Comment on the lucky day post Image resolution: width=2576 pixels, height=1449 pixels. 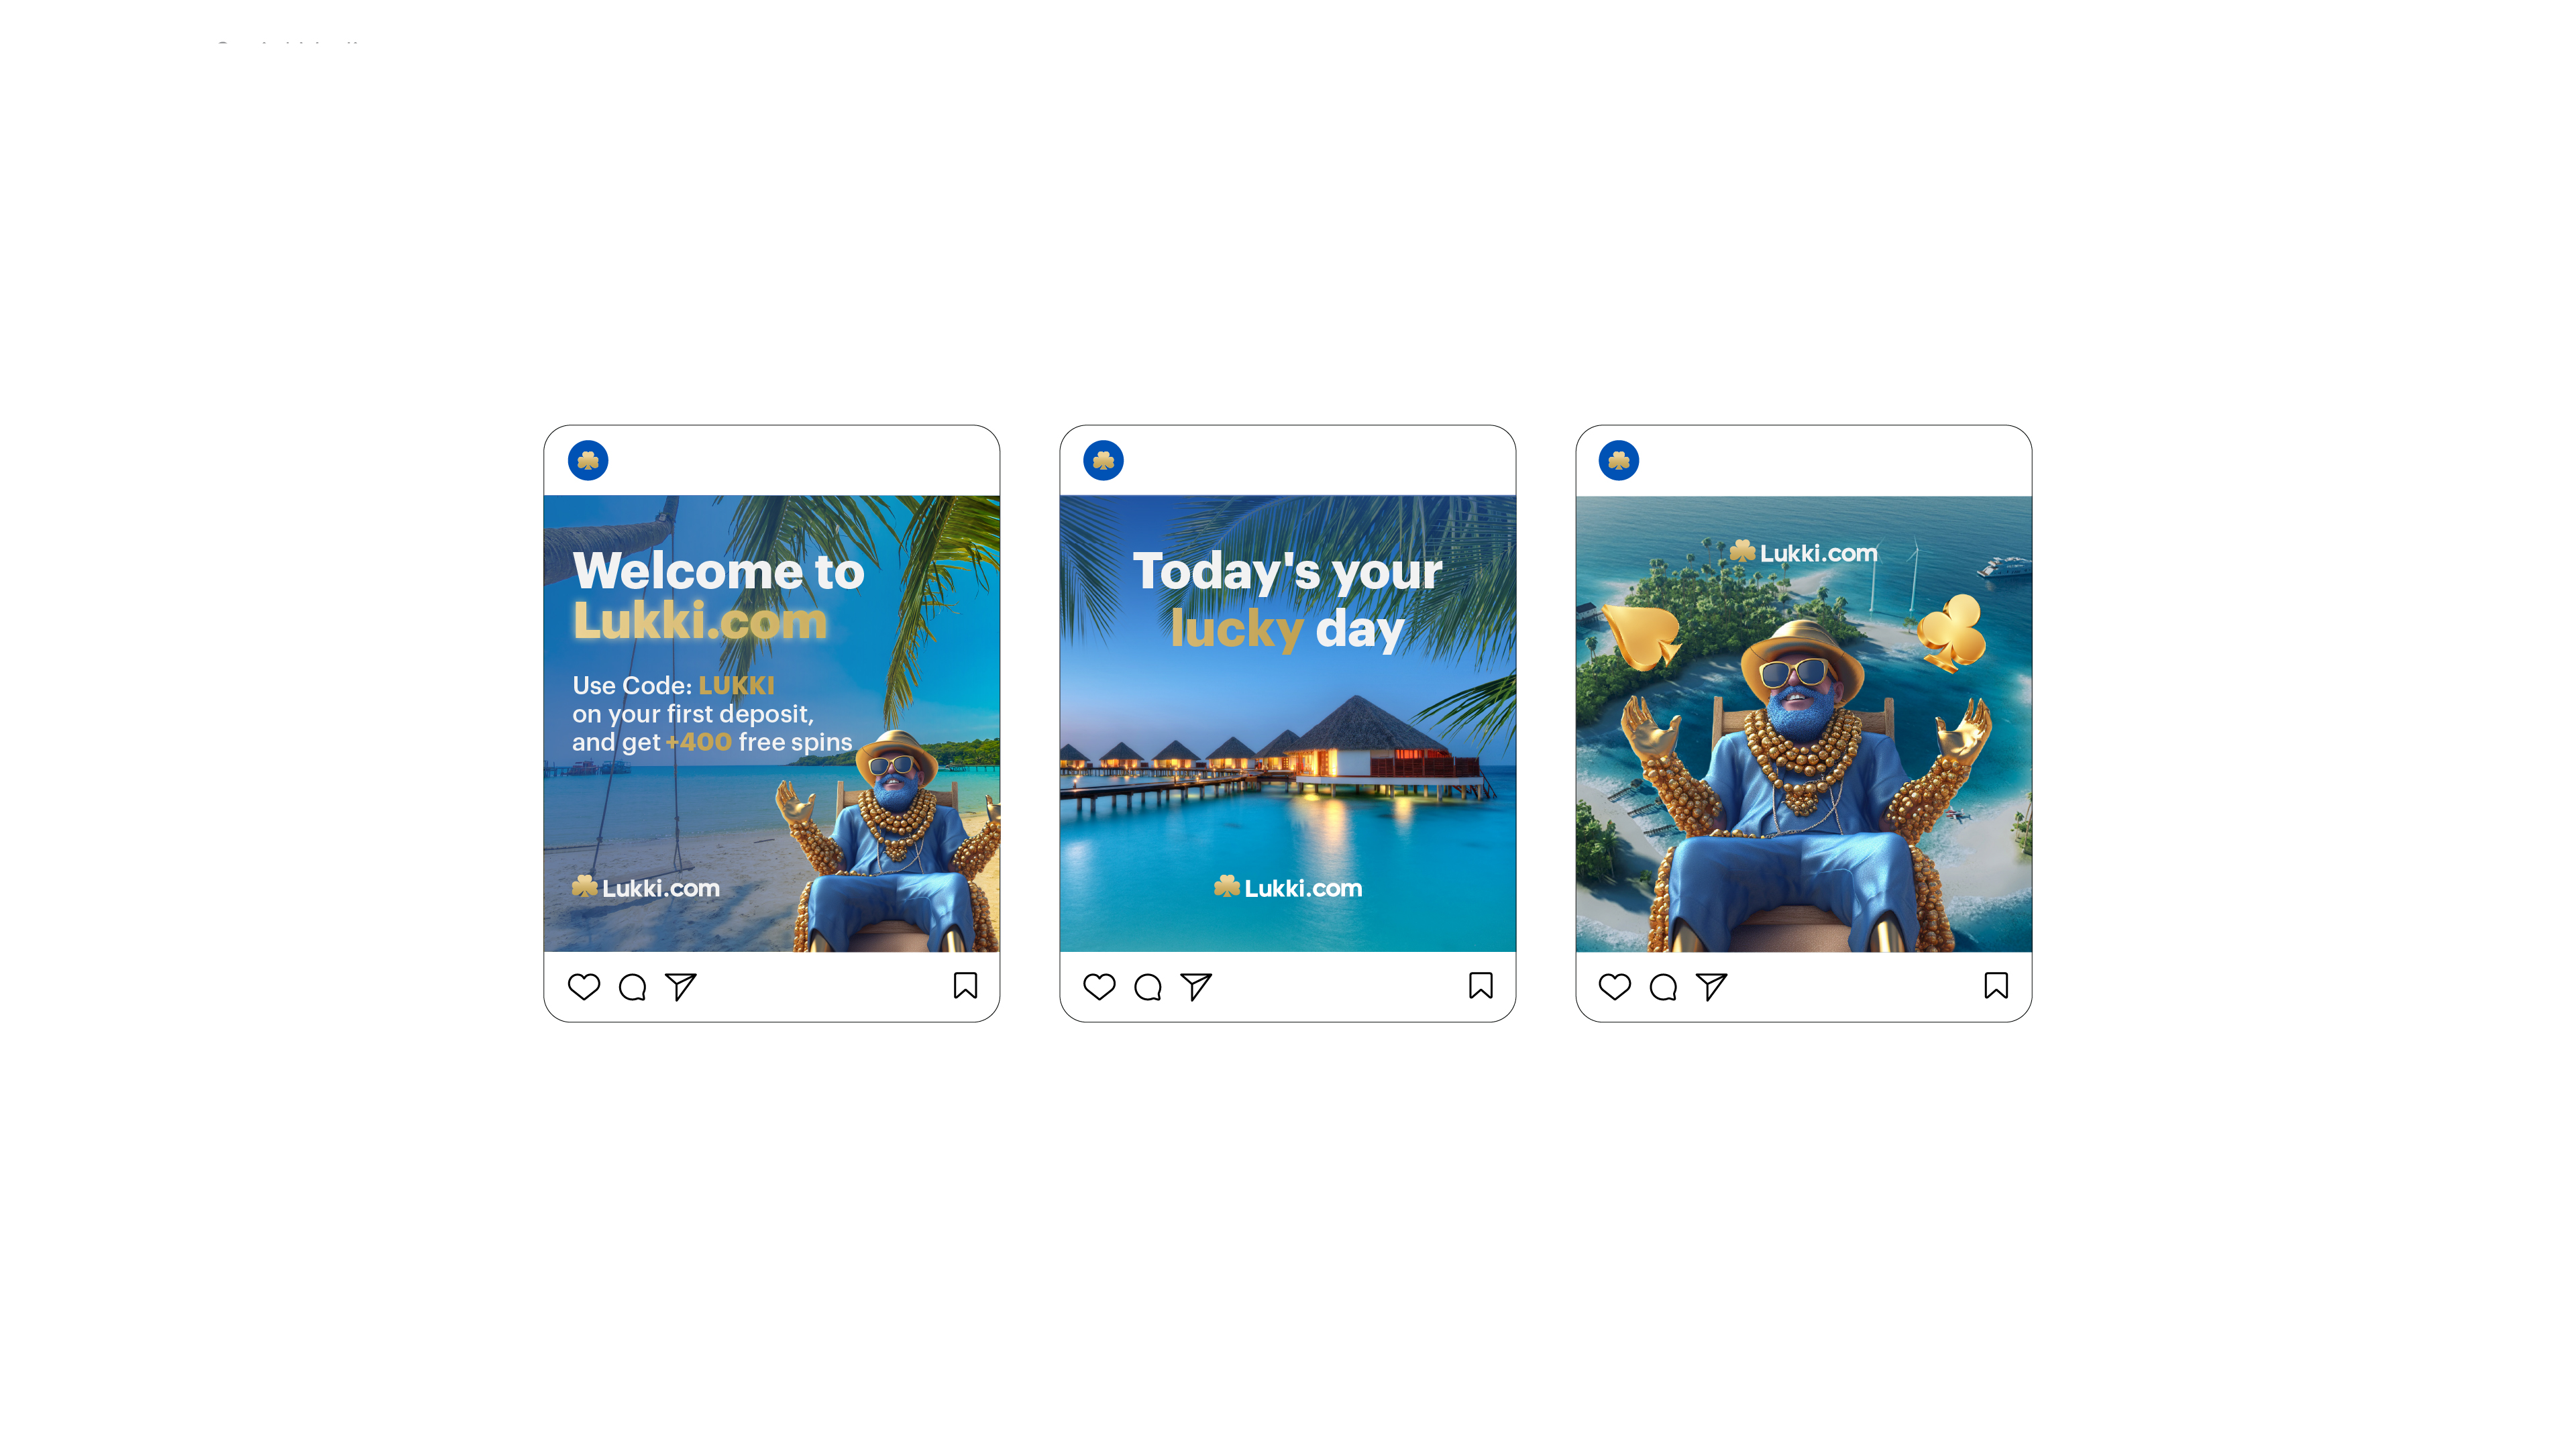click(1148, 987)
